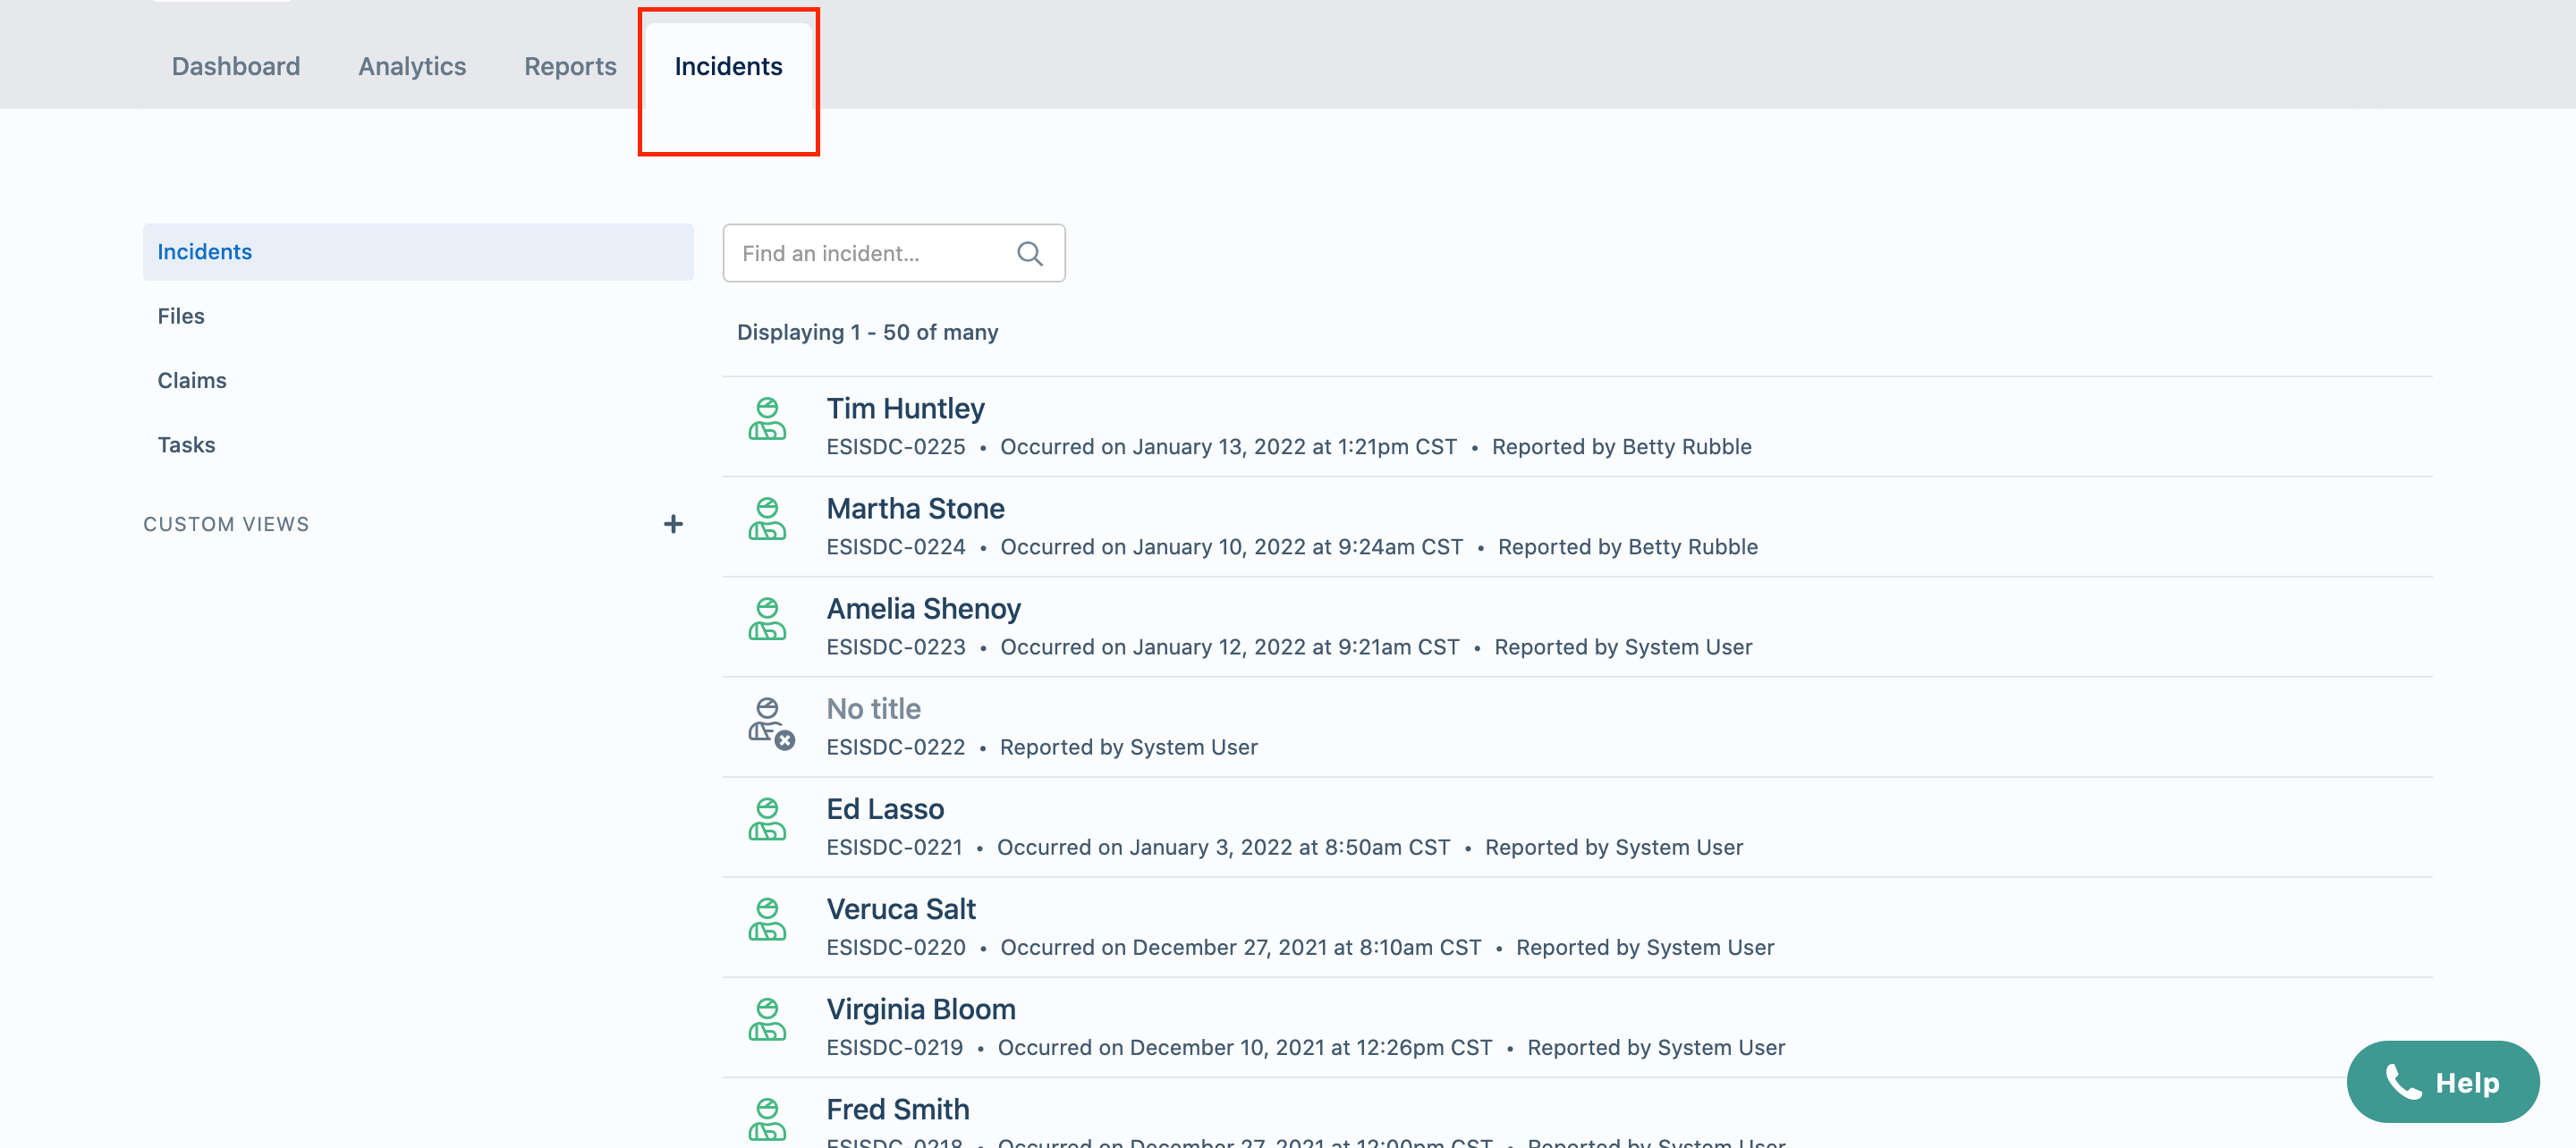2576x1148 pixels.
Task: Open Tasks in the sidebar
Action: 186,445
